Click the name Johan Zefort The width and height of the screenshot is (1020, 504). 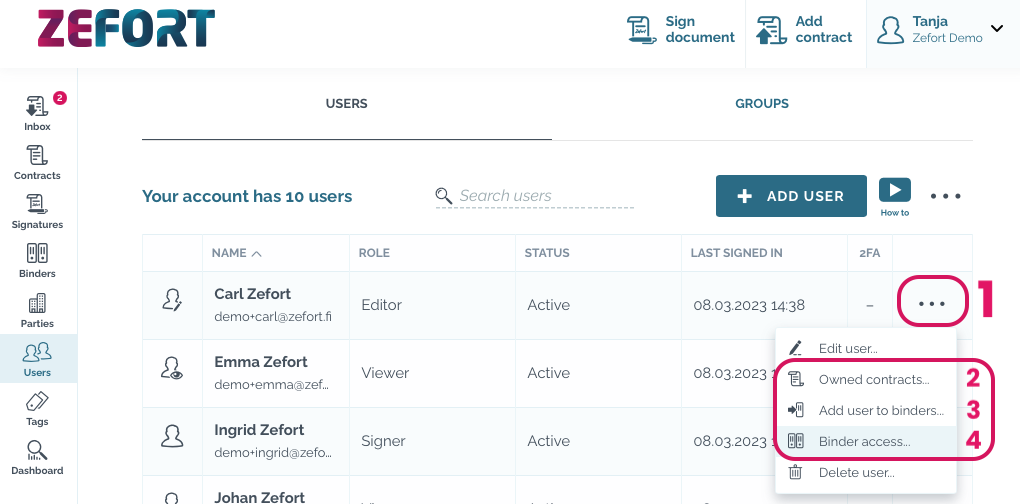(x=260, y=497)
